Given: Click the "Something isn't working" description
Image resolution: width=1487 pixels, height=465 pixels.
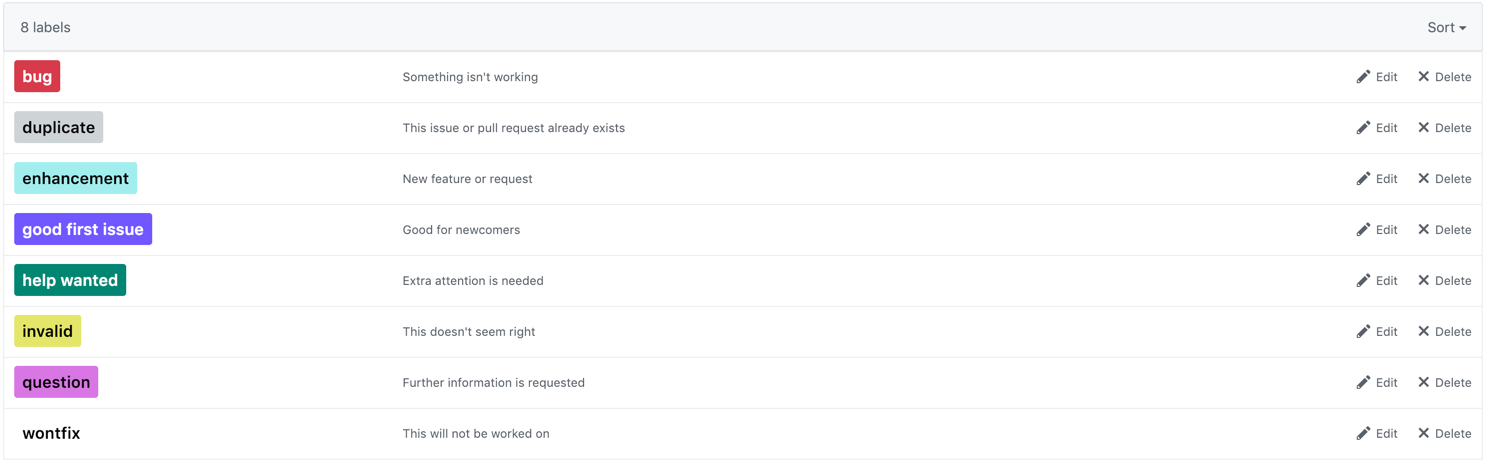Looking at the screenshot, I should pos(470,77).
